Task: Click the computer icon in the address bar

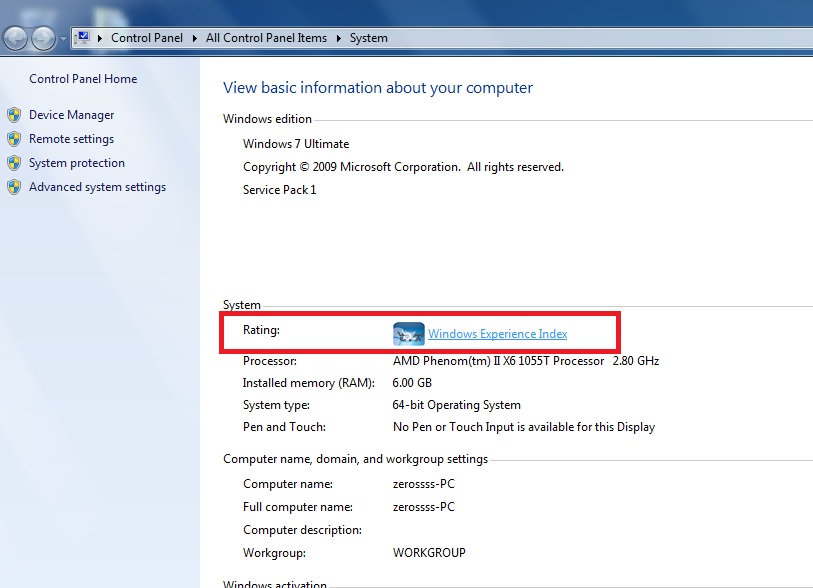Action: (83, 37)
